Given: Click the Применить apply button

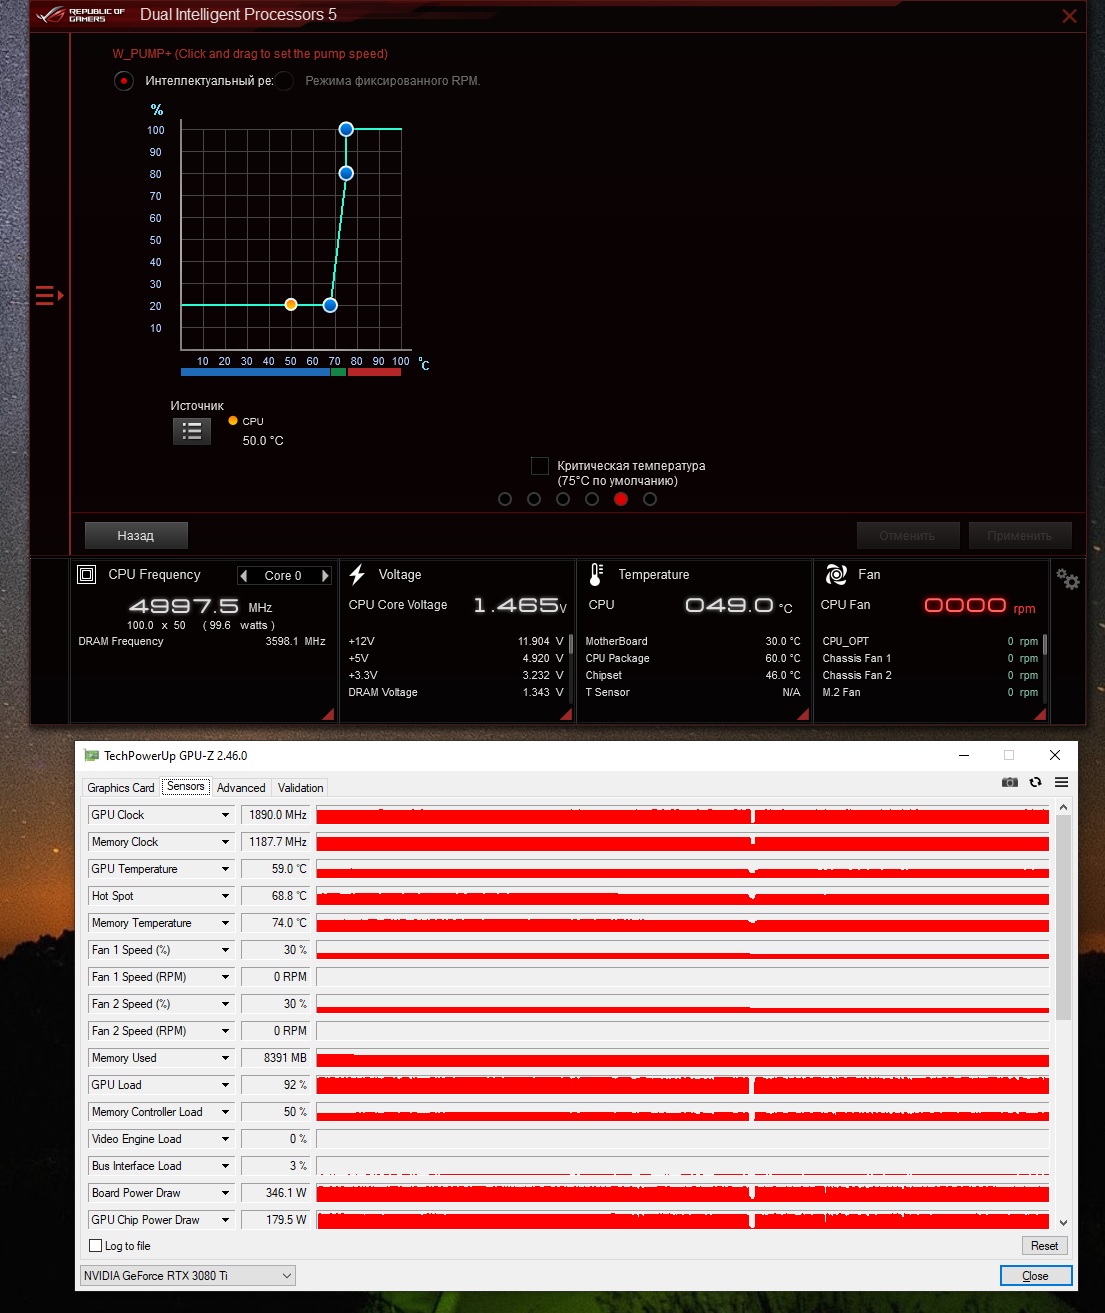Looking at the screenshot, I should [1020, 536].
